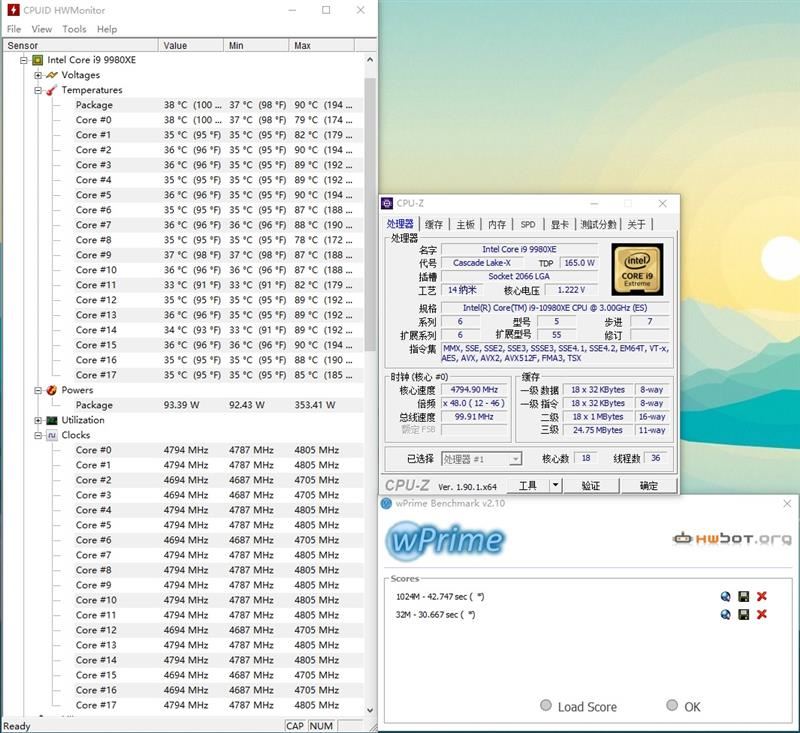The width and height of the screenshot is (800, 733).
Task: Select the 32M - 30.667 sec score entry
Action: click(x=436, y=615)
